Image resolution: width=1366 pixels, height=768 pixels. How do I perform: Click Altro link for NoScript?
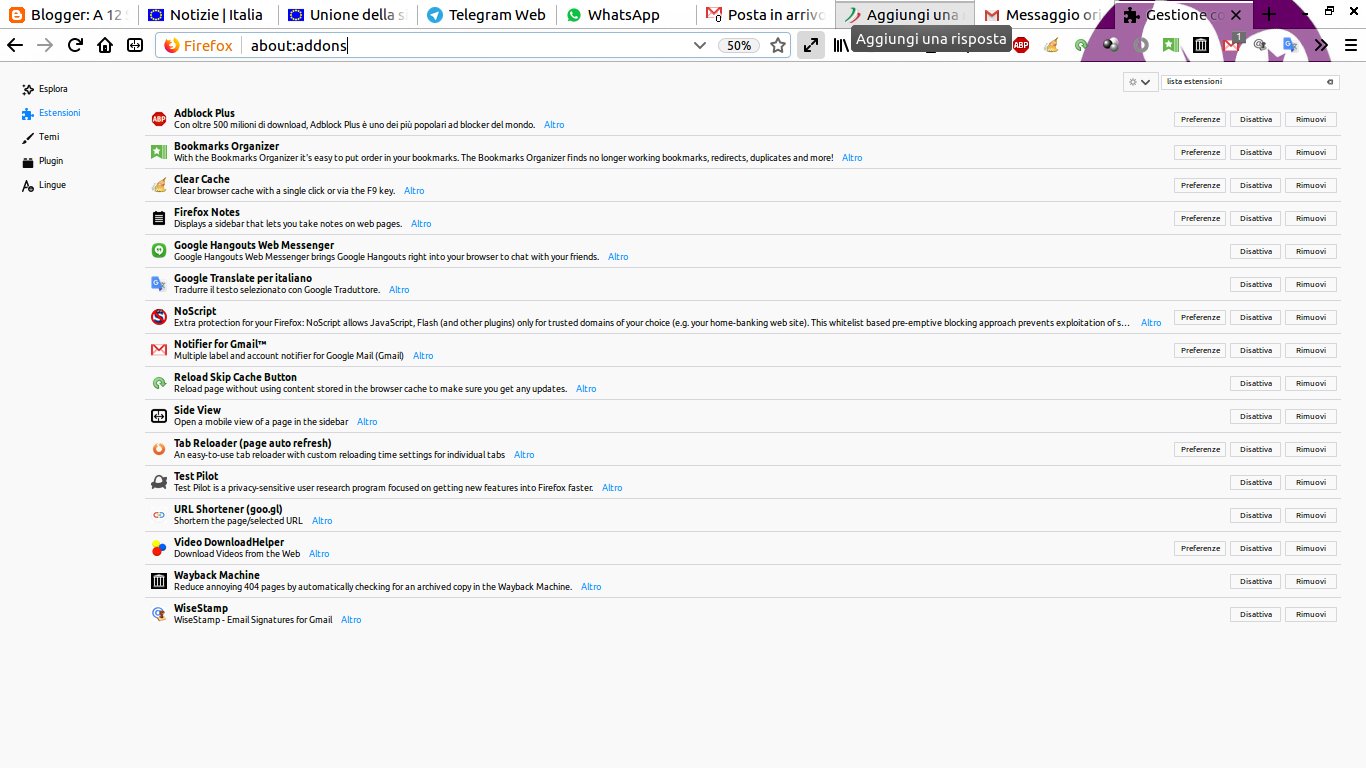1151,323
